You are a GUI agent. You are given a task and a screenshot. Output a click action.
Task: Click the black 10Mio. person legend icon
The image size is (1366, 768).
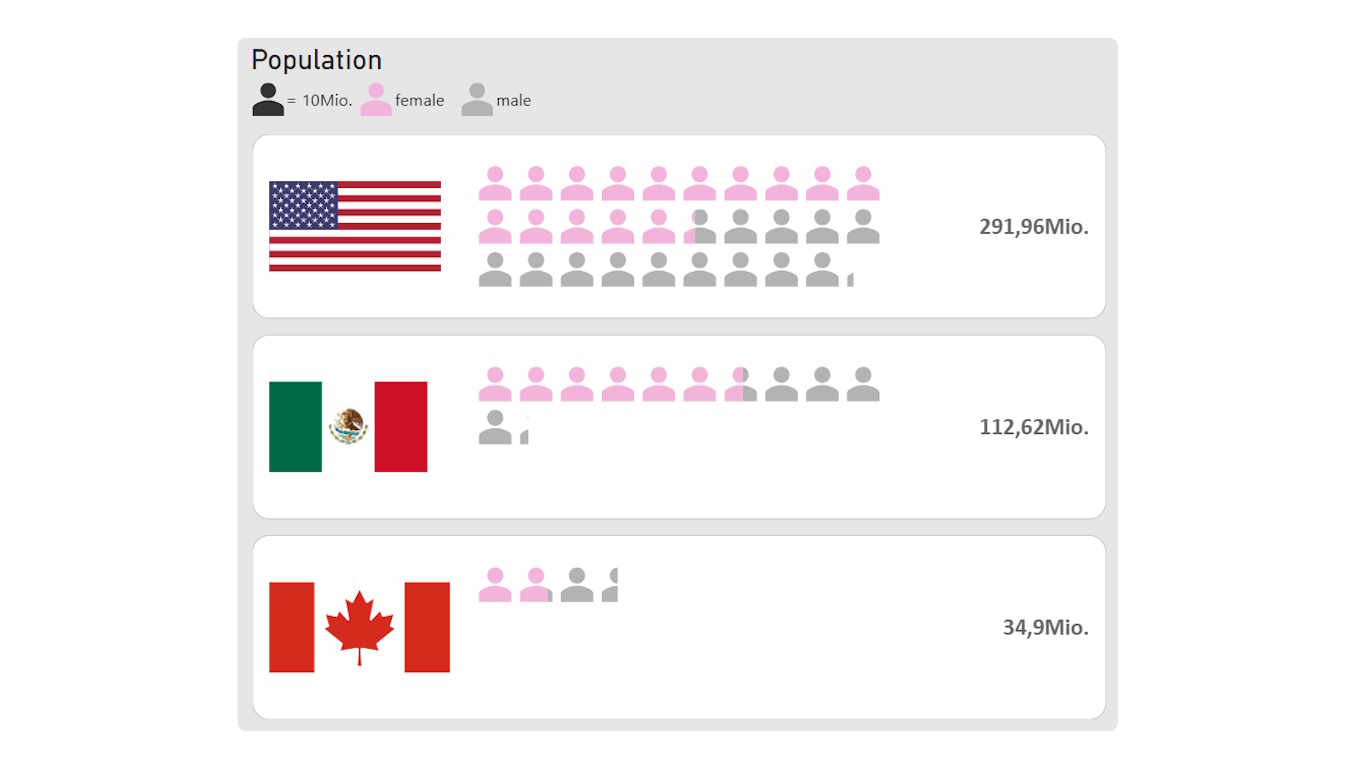(268, 99)
